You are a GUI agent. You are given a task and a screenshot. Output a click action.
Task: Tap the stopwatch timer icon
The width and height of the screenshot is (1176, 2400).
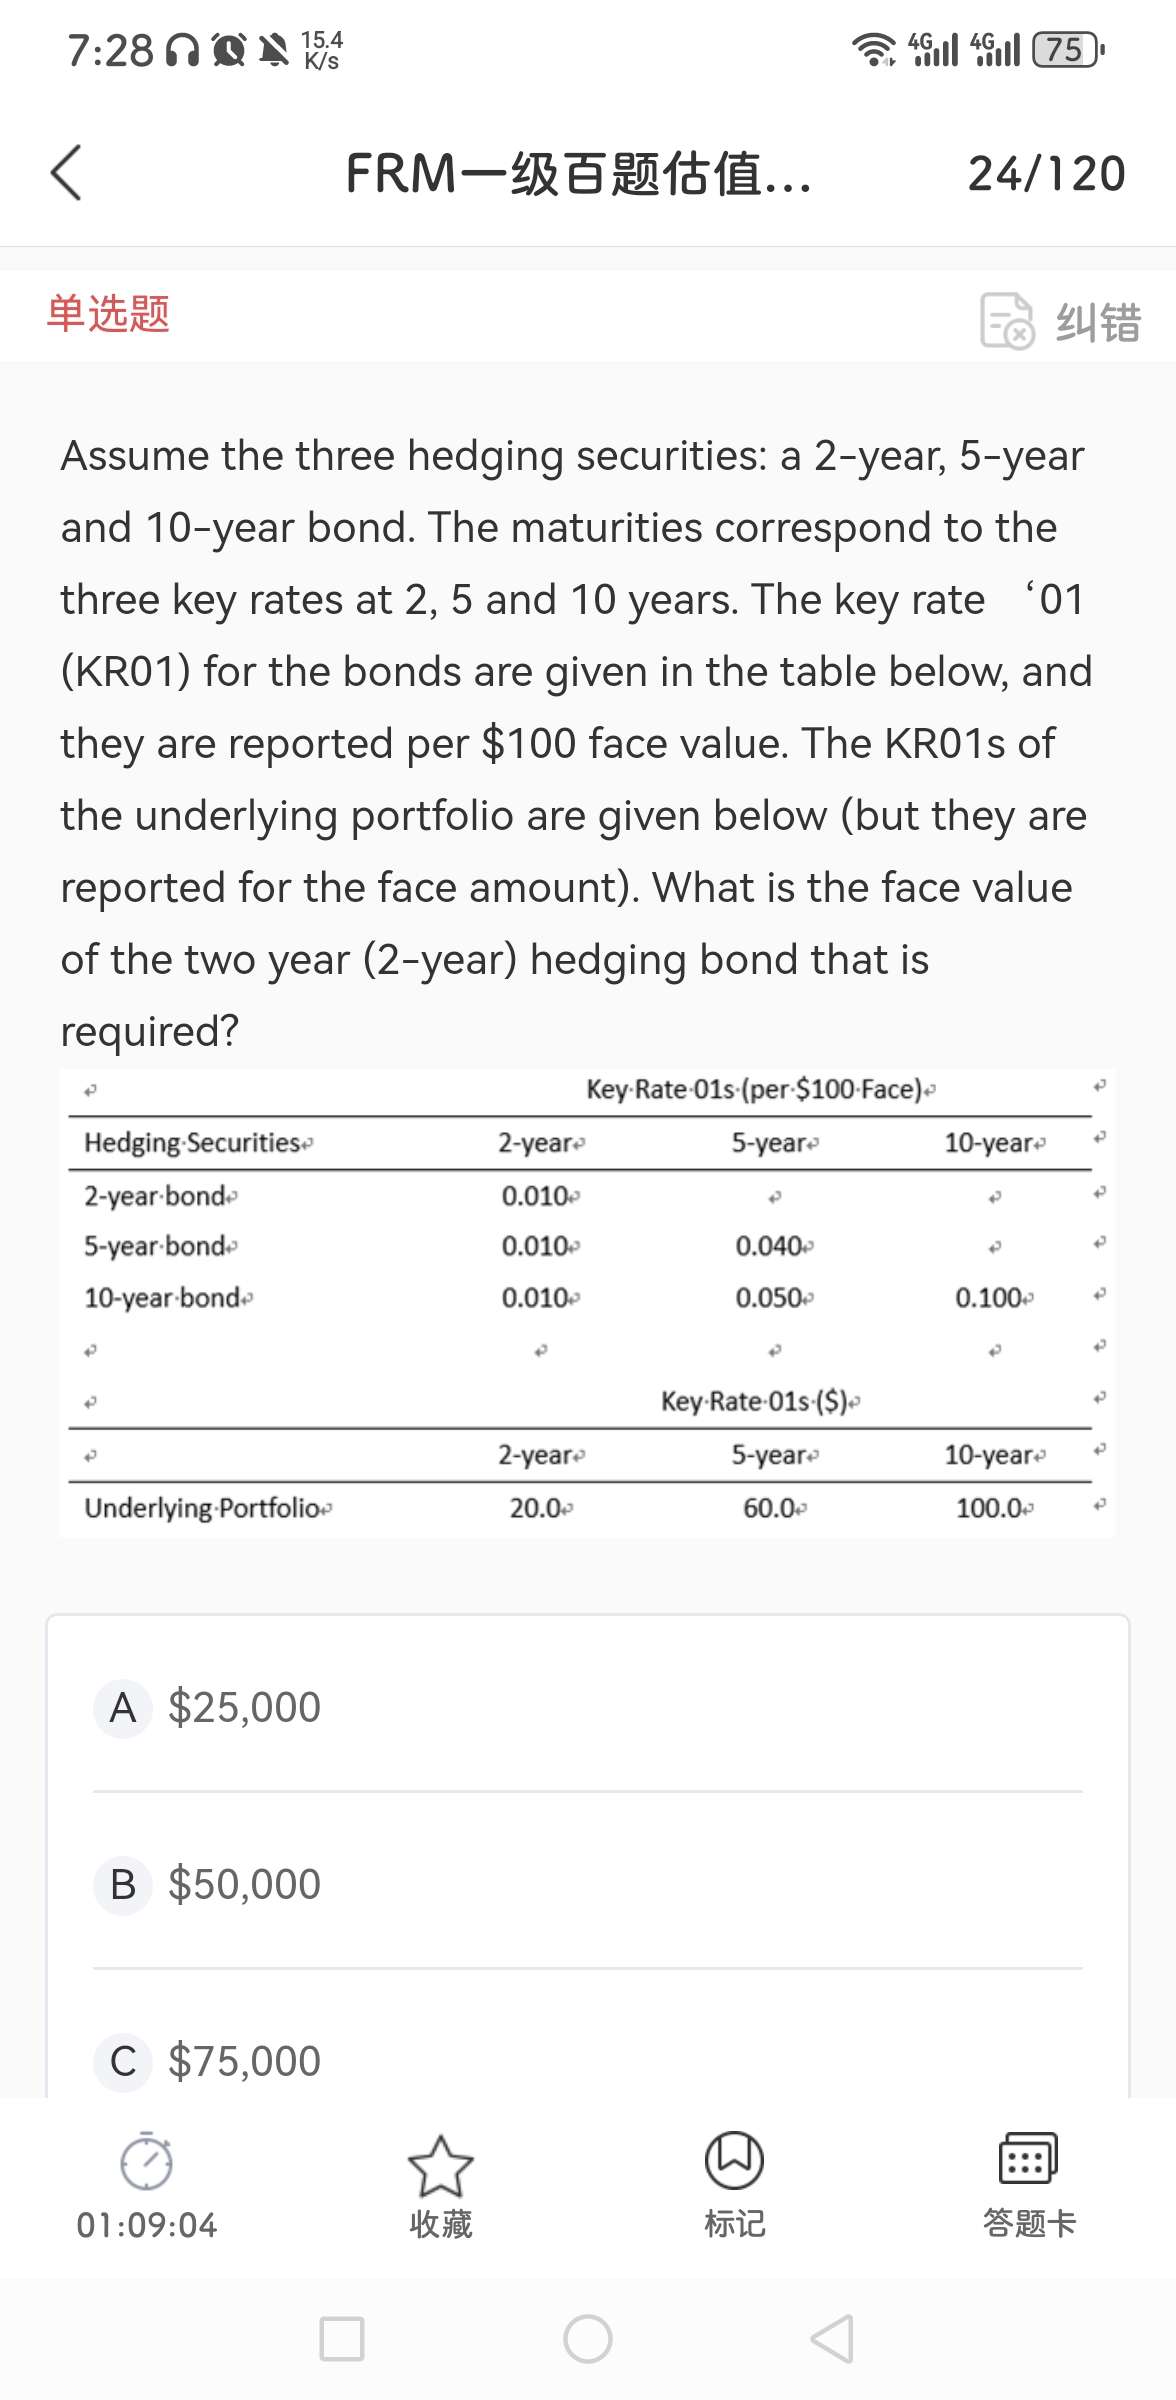[x=147, y=2162]
